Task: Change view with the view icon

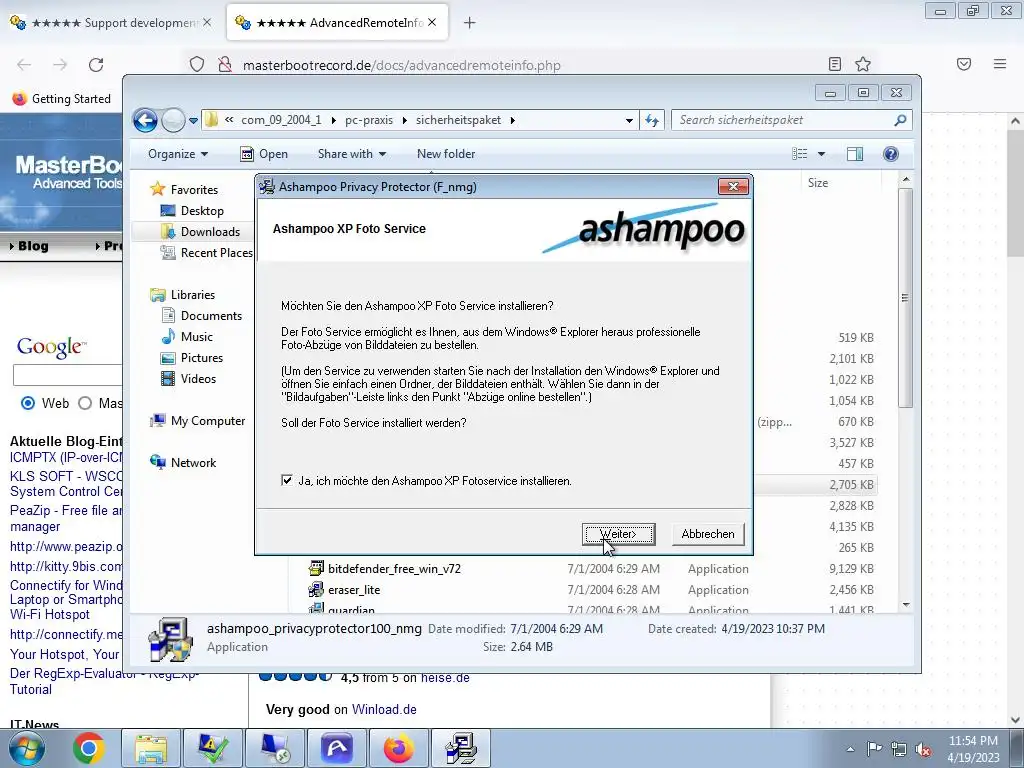Action: point(800,154)
